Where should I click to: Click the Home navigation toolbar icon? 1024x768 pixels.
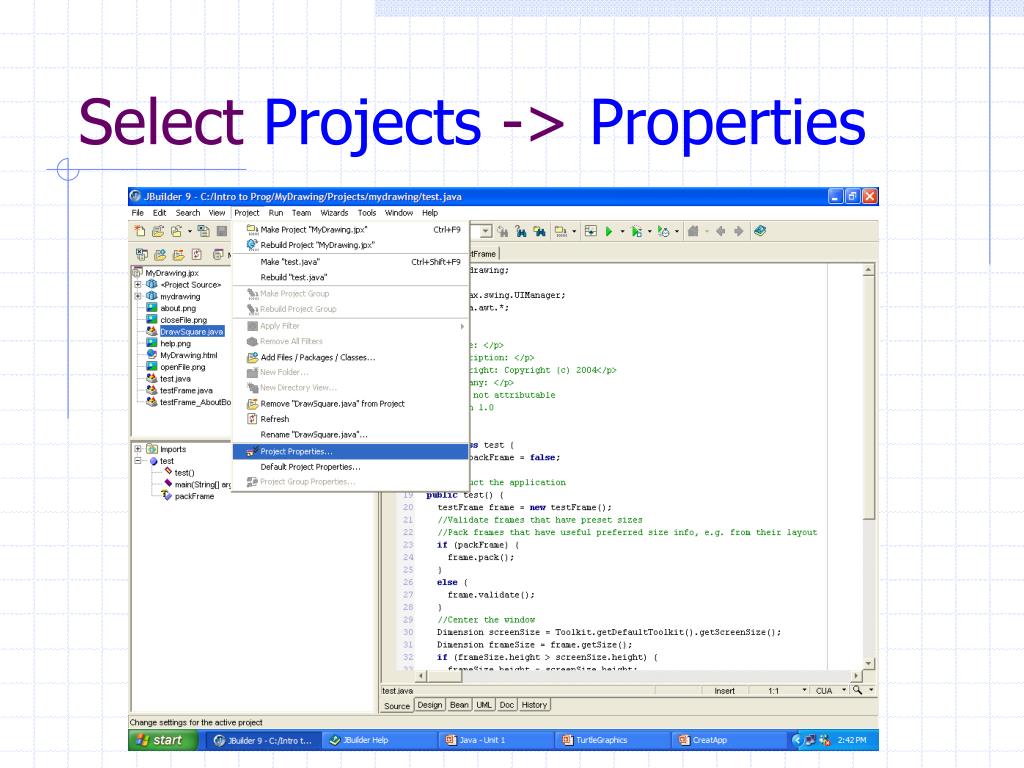click(x=694, y=231)
